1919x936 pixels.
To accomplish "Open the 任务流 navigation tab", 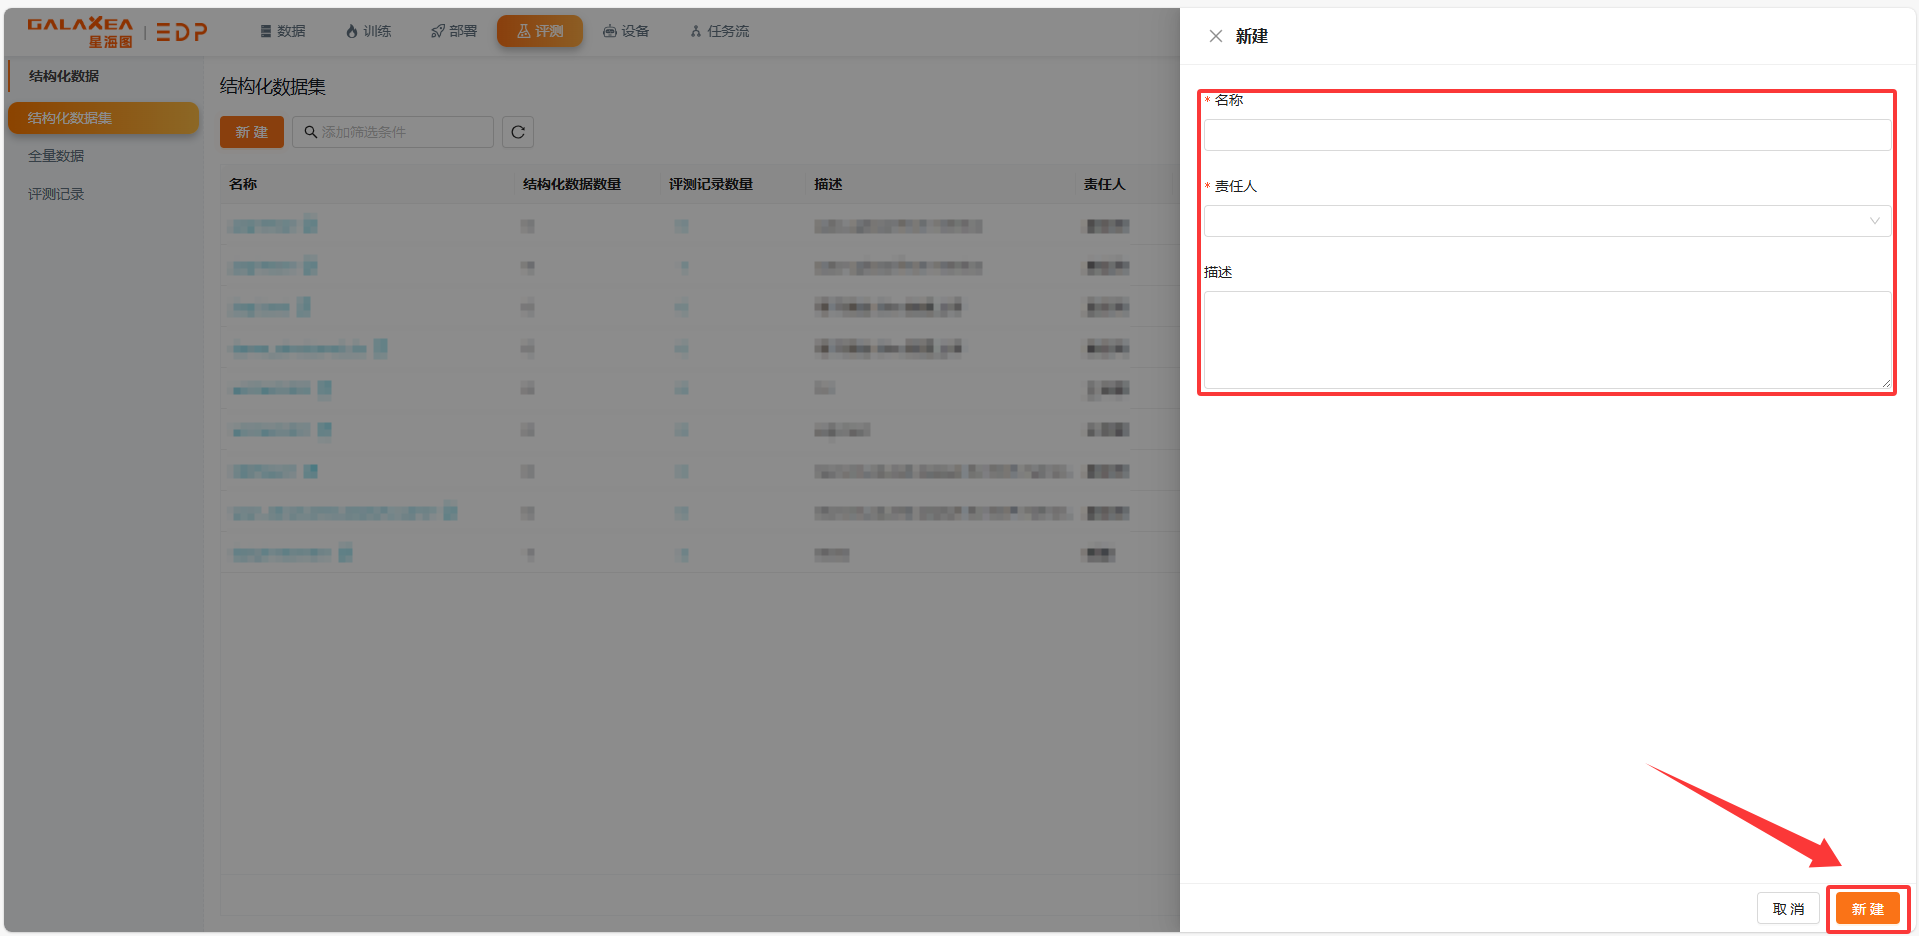I will tap(720, 32).
